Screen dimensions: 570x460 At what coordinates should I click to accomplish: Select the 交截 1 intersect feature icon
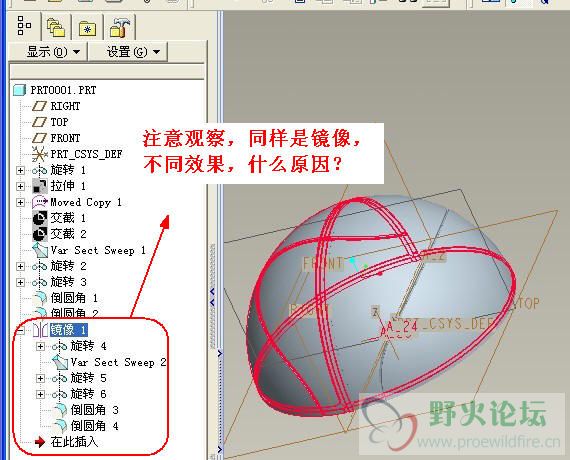click(x=40, y=218)
